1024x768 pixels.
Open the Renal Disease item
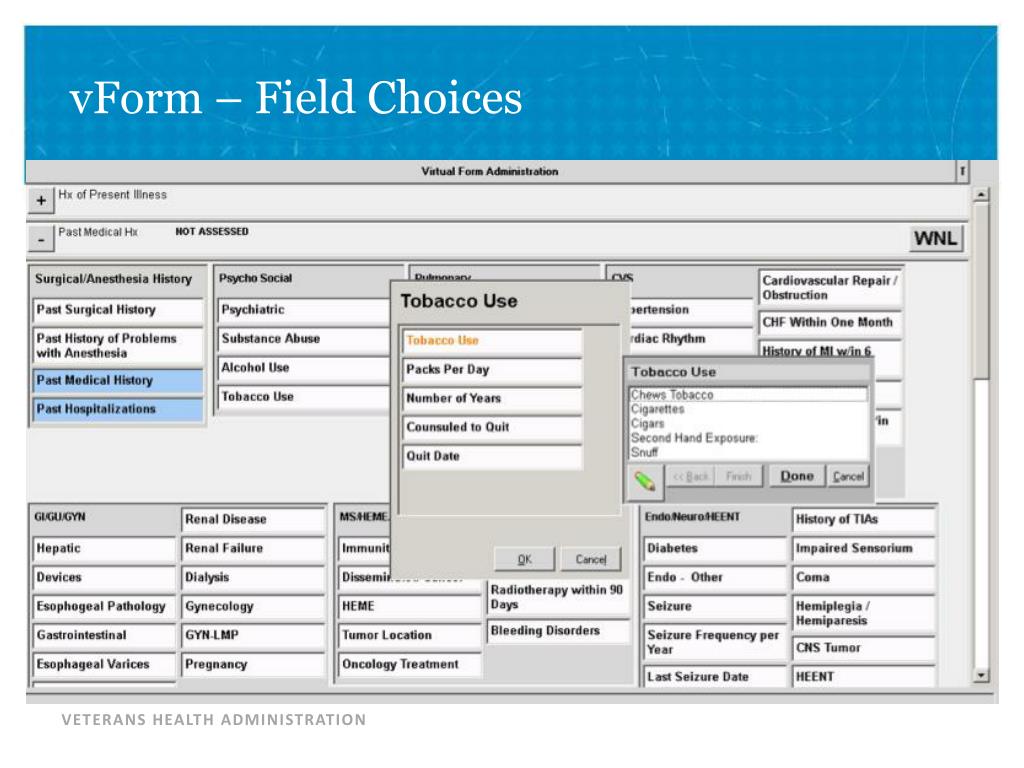pos(253,520)
